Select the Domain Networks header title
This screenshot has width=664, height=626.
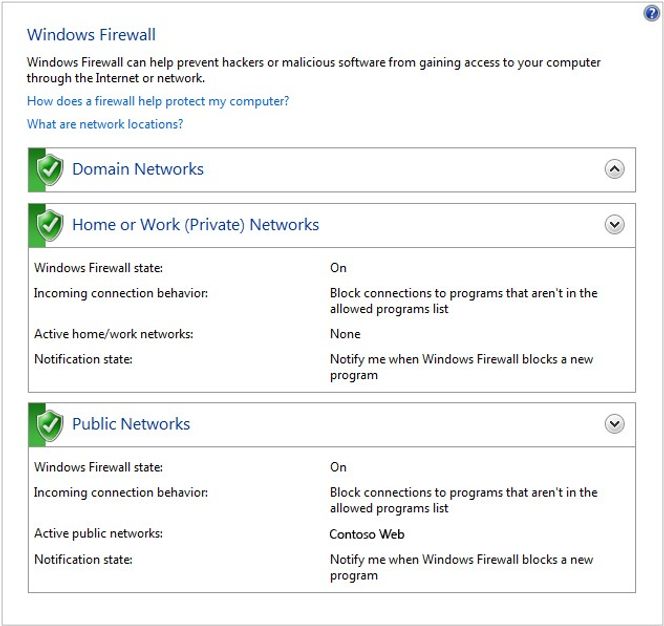138,169
